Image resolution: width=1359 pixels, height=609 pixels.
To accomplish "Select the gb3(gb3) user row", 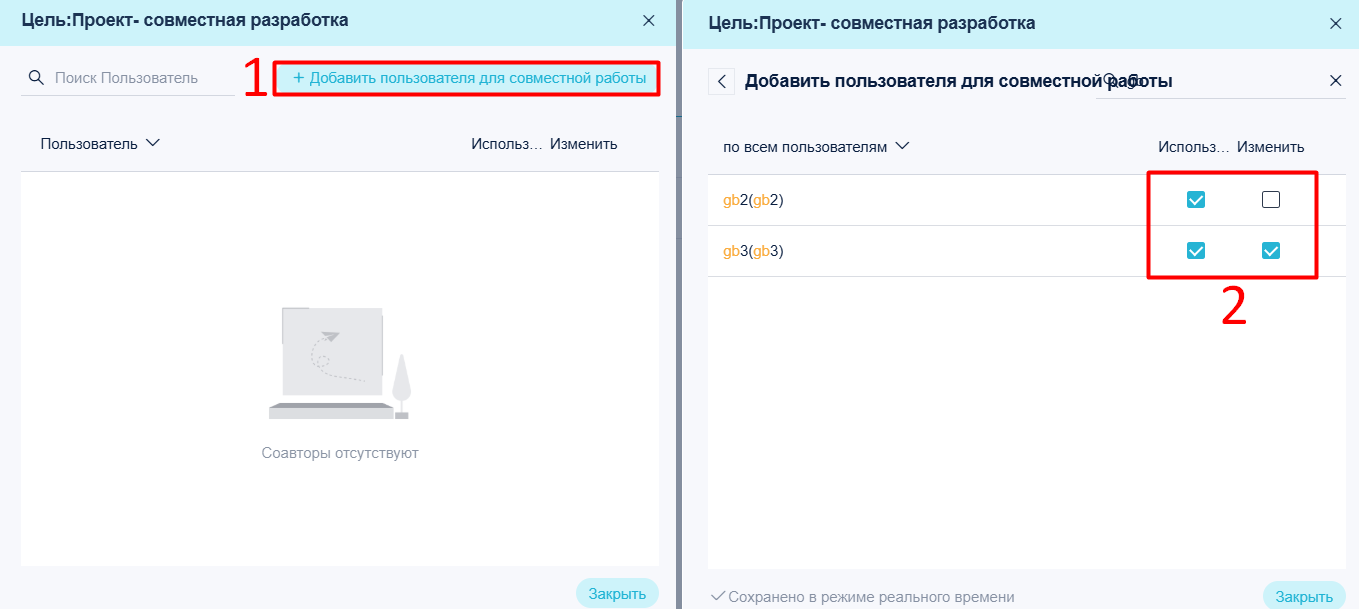I will pos(1026,251).
